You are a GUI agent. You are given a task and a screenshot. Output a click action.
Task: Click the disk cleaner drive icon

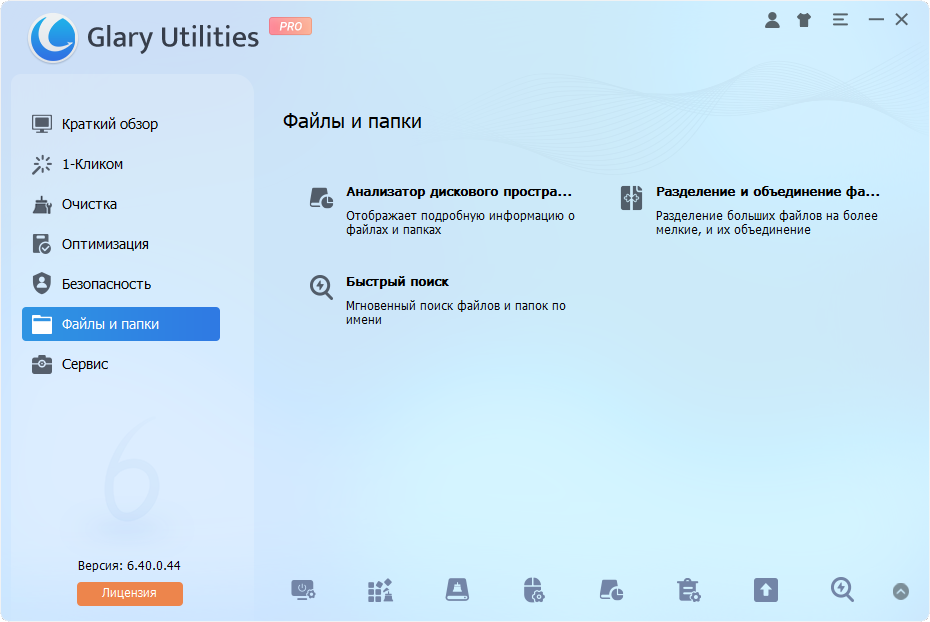457,591
